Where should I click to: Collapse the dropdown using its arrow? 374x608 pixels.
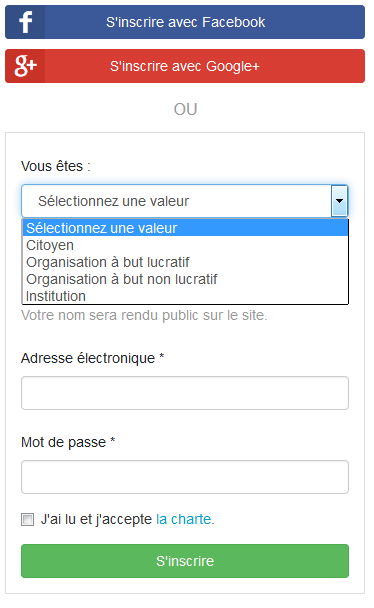[x=340, y=201]
